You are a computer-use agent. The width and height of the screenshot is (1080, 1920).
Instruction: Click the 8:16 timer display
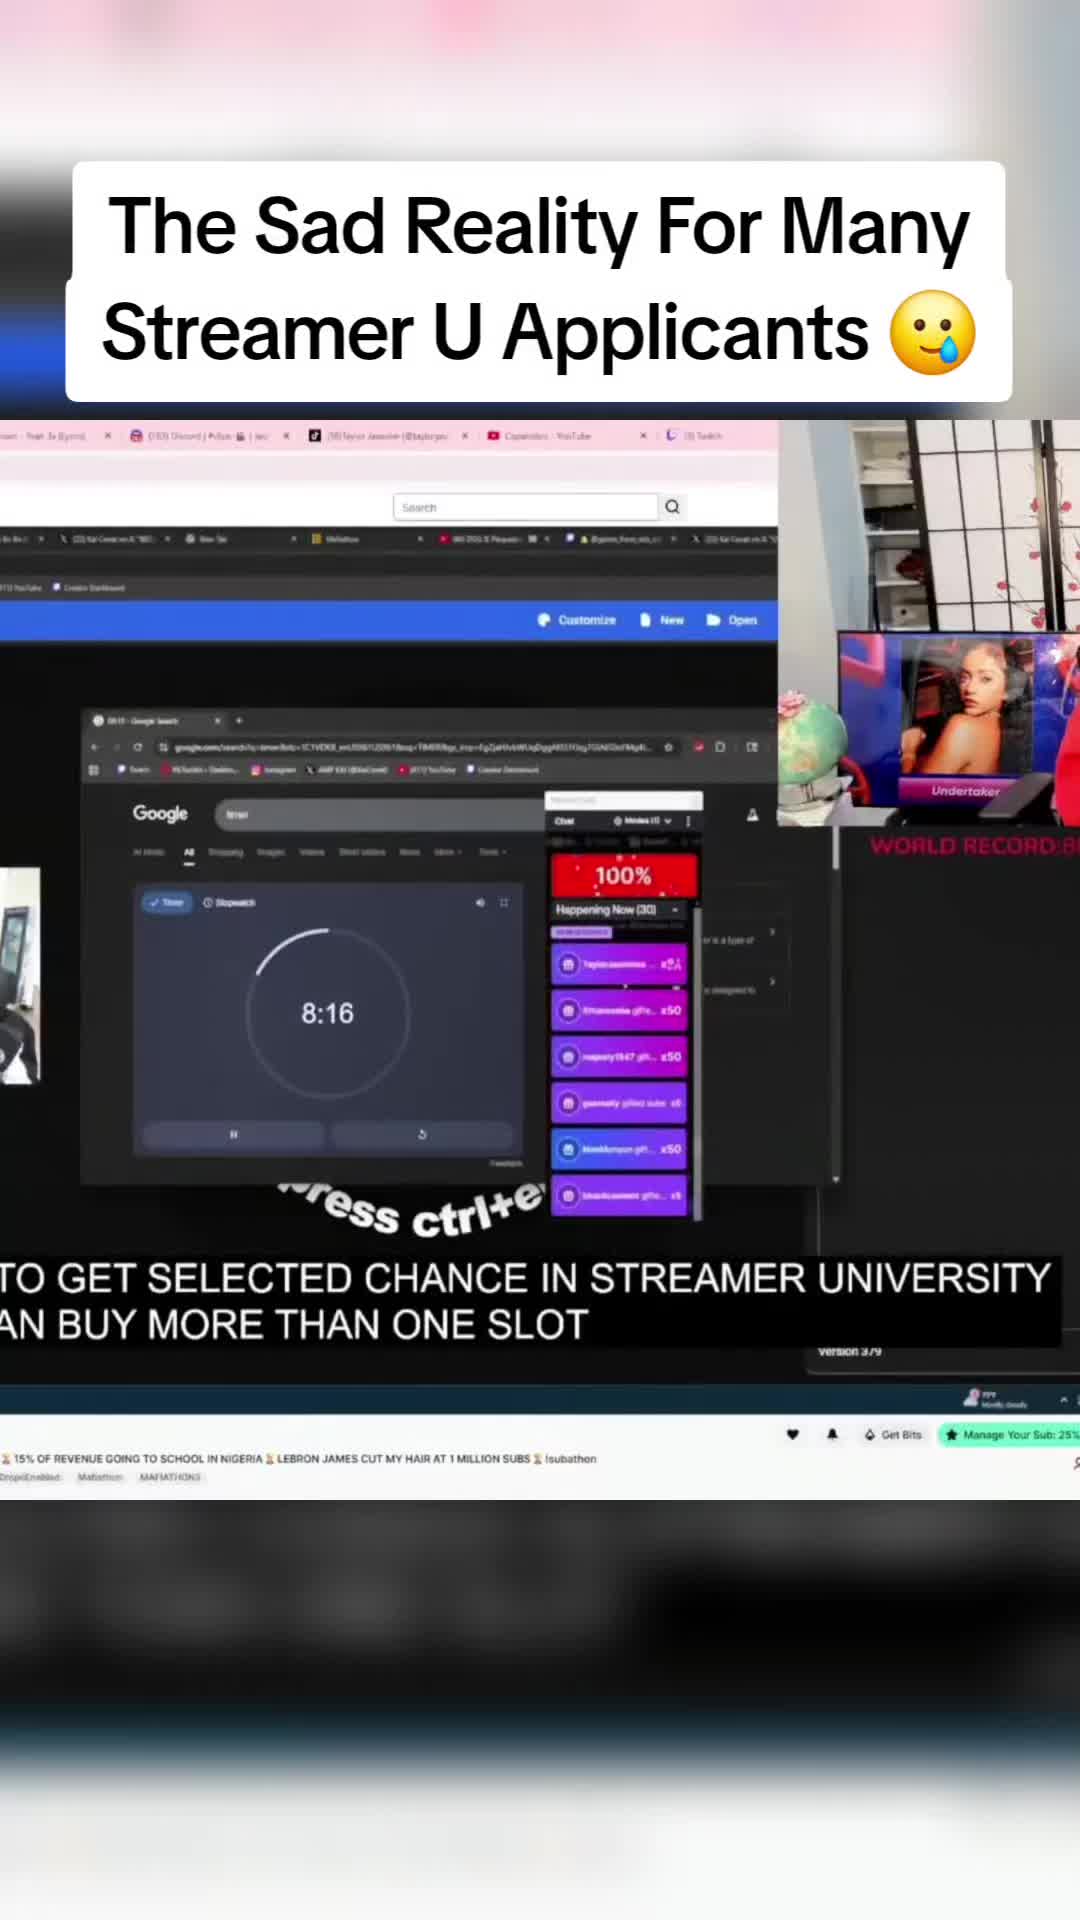click(x=328, y=1013)
